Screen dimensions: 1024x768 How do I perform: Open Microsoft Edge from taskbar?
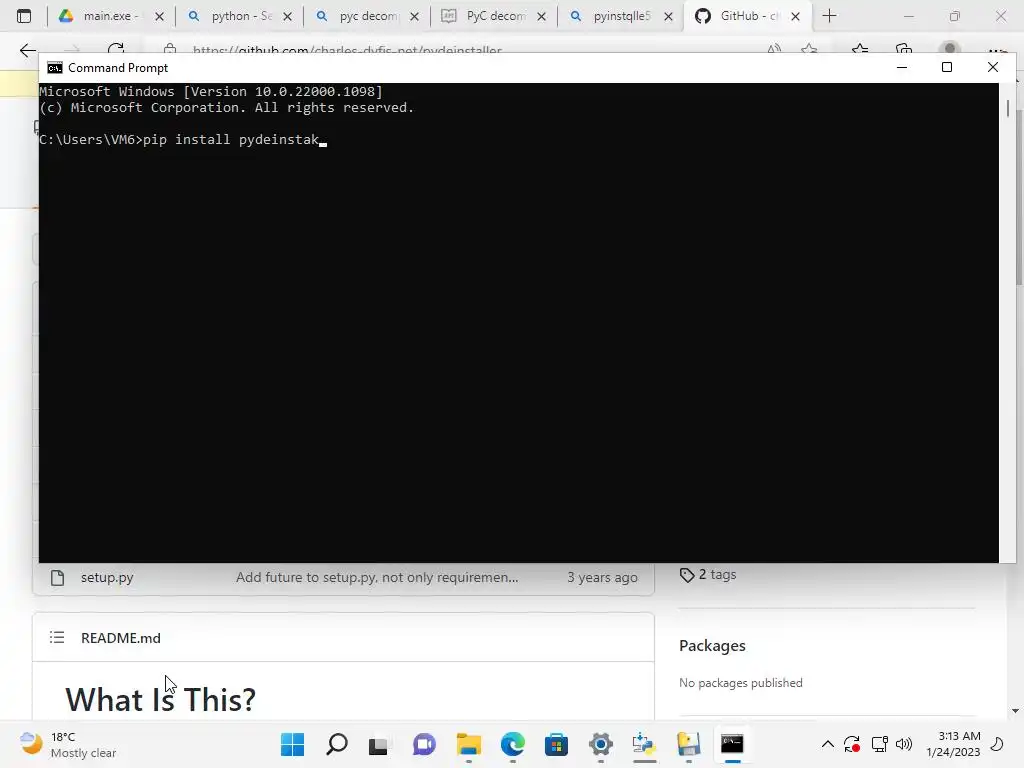click(x=513, y=744)
